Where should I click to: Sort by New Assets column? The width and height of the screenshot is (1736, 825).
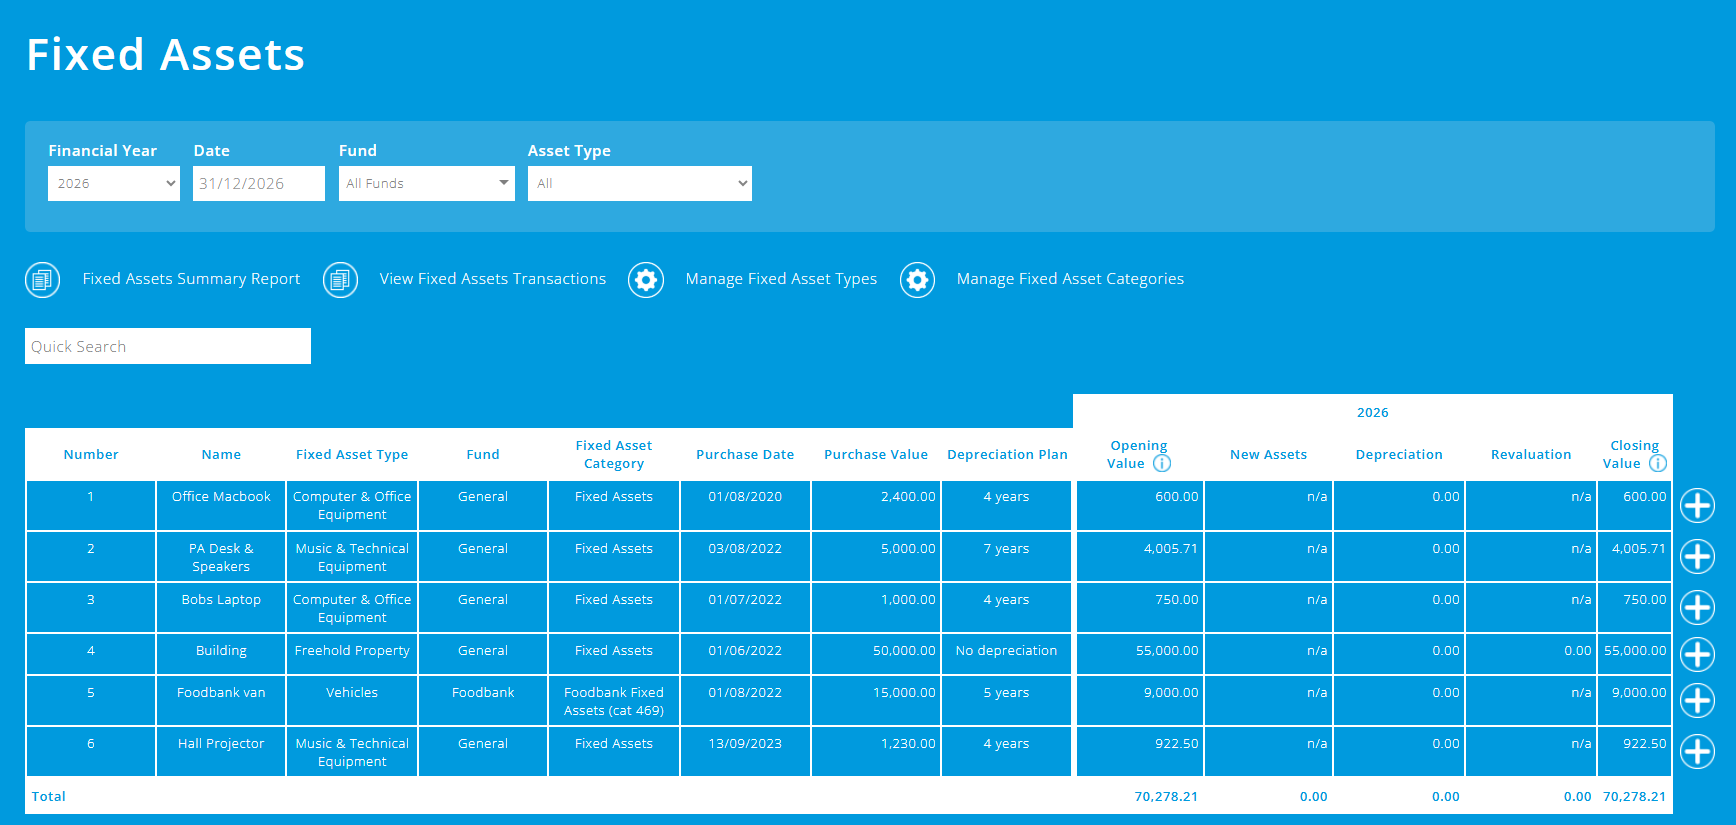point(1268,454)
